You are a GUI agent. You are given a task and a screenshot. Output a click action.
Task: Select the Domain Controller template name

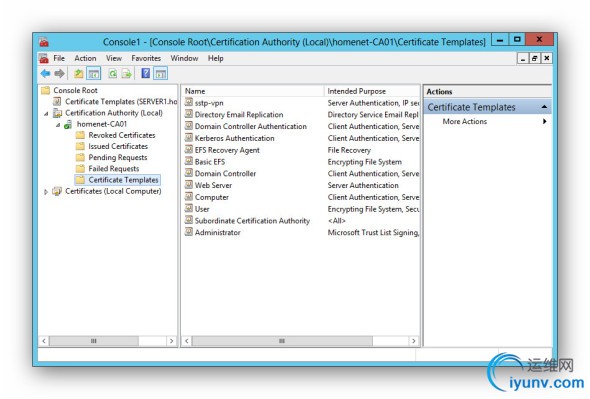click(x=225, y=174)
